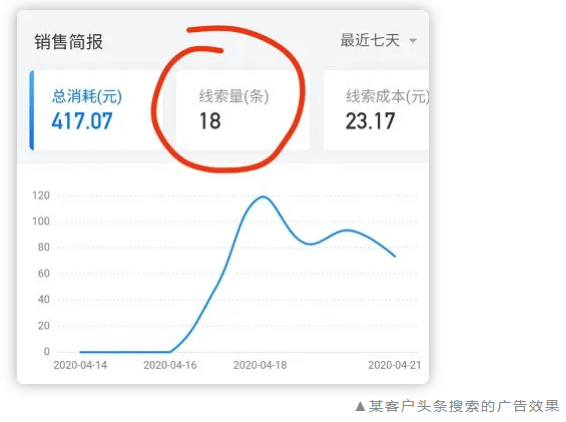Select the 总消耗(元) metric card
Screen dimensions: 566x422
(95, 110)
